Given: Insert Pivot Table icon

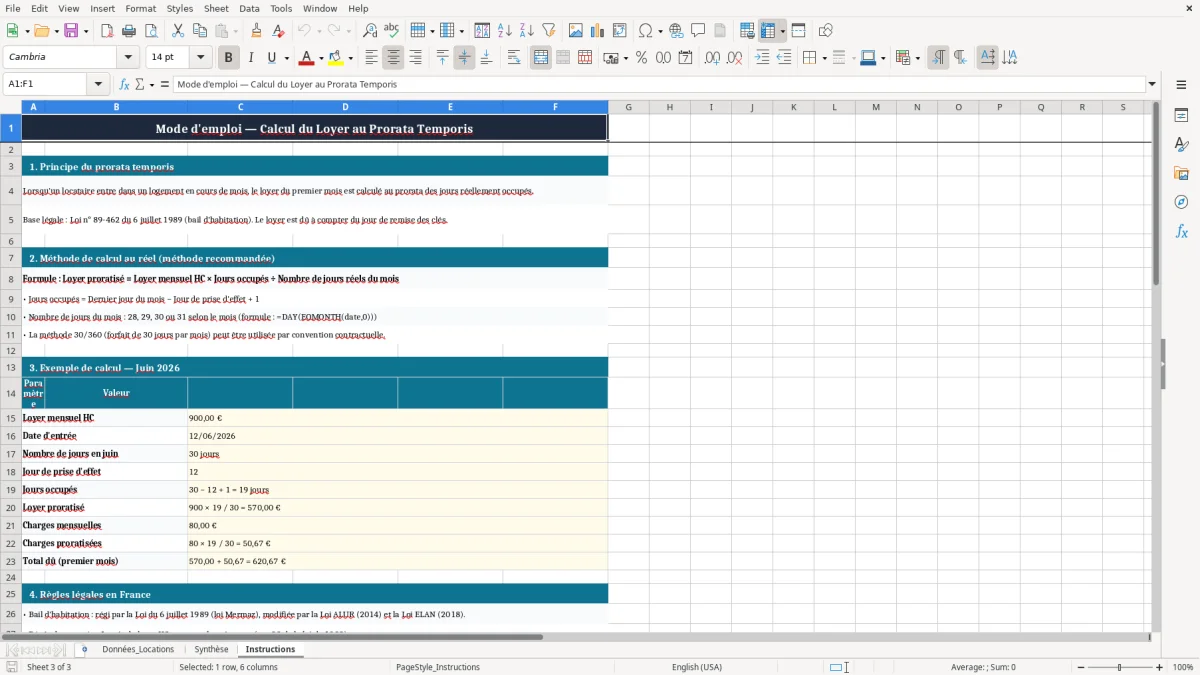Looking at the screenshot, I should pos(620,31).
